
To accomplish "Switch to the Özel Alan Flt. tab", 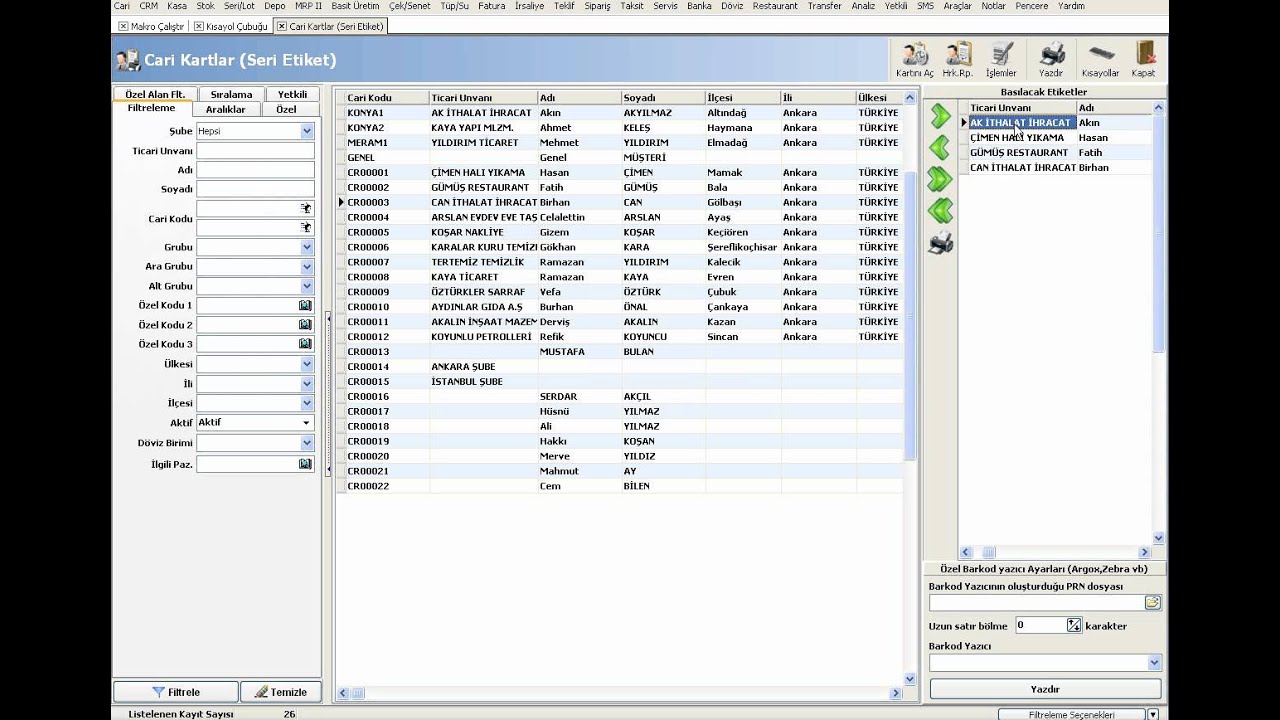I will click(x=155, y=94).
